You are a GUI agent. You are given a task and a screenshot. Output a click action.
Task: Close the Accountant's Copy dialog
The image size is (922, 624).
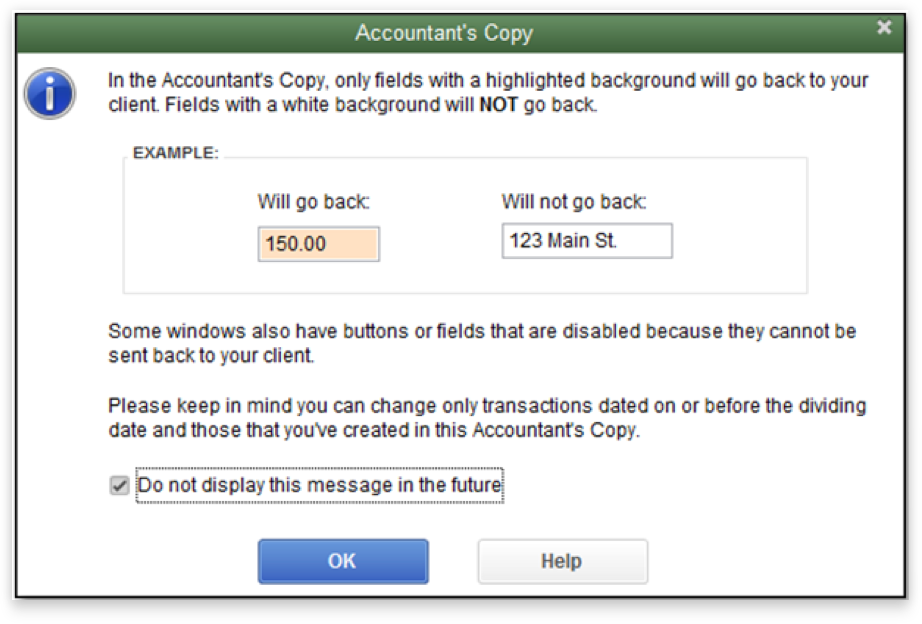tap(884, 28)
